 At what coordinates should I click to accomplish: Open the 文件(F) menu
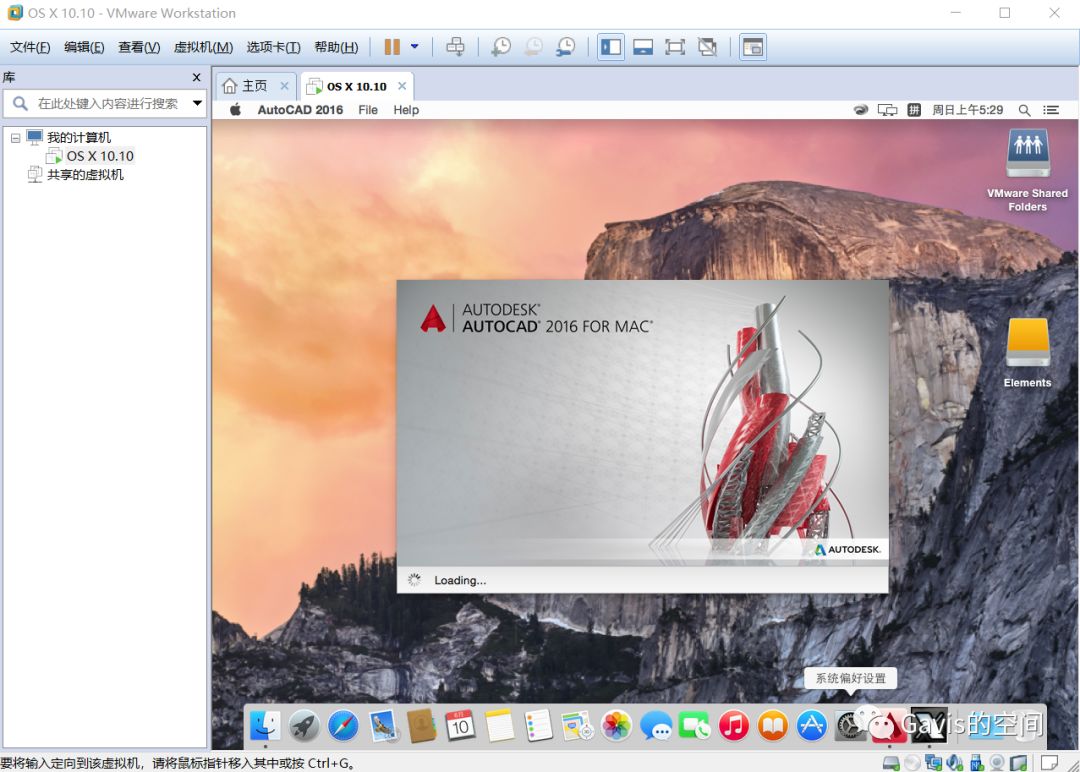pyautogui.click(x=30, y=47)
